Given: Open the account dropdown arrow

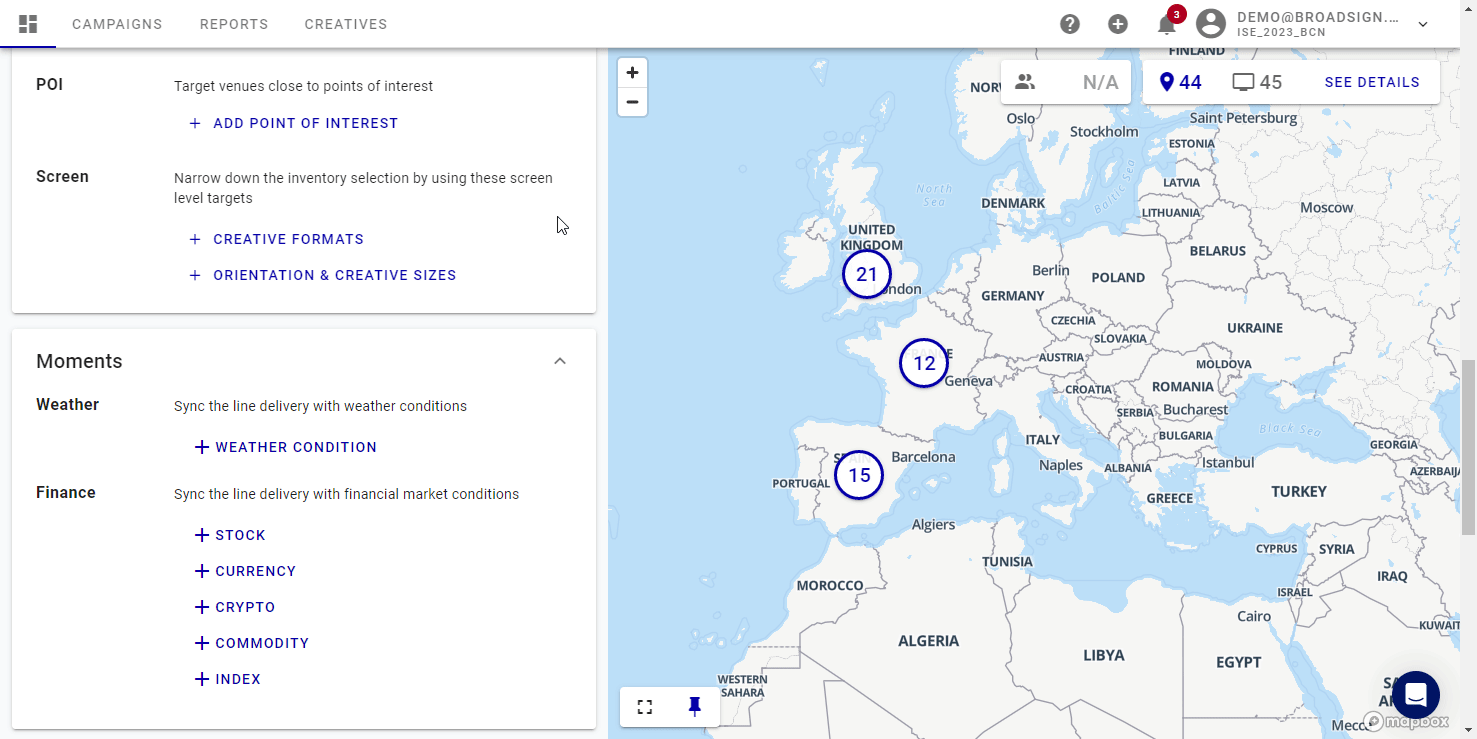Looking at the screenshot, I should coord(1423,25).
